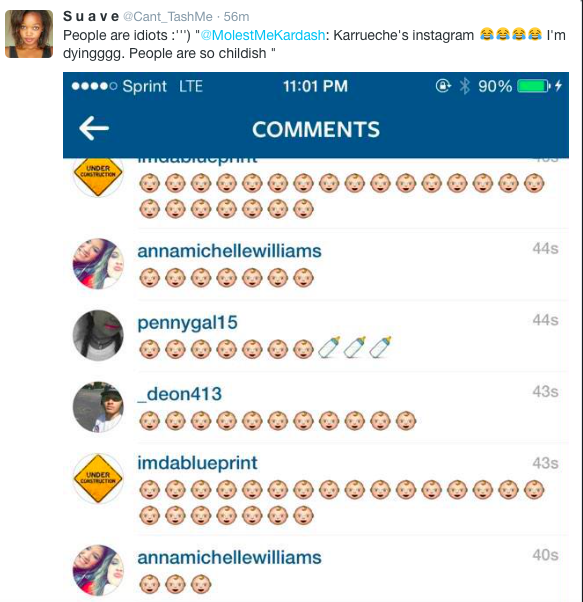Tap the Sprint signal strength dots
Screen dimensions: 583x602
click(x=94, y=86)
